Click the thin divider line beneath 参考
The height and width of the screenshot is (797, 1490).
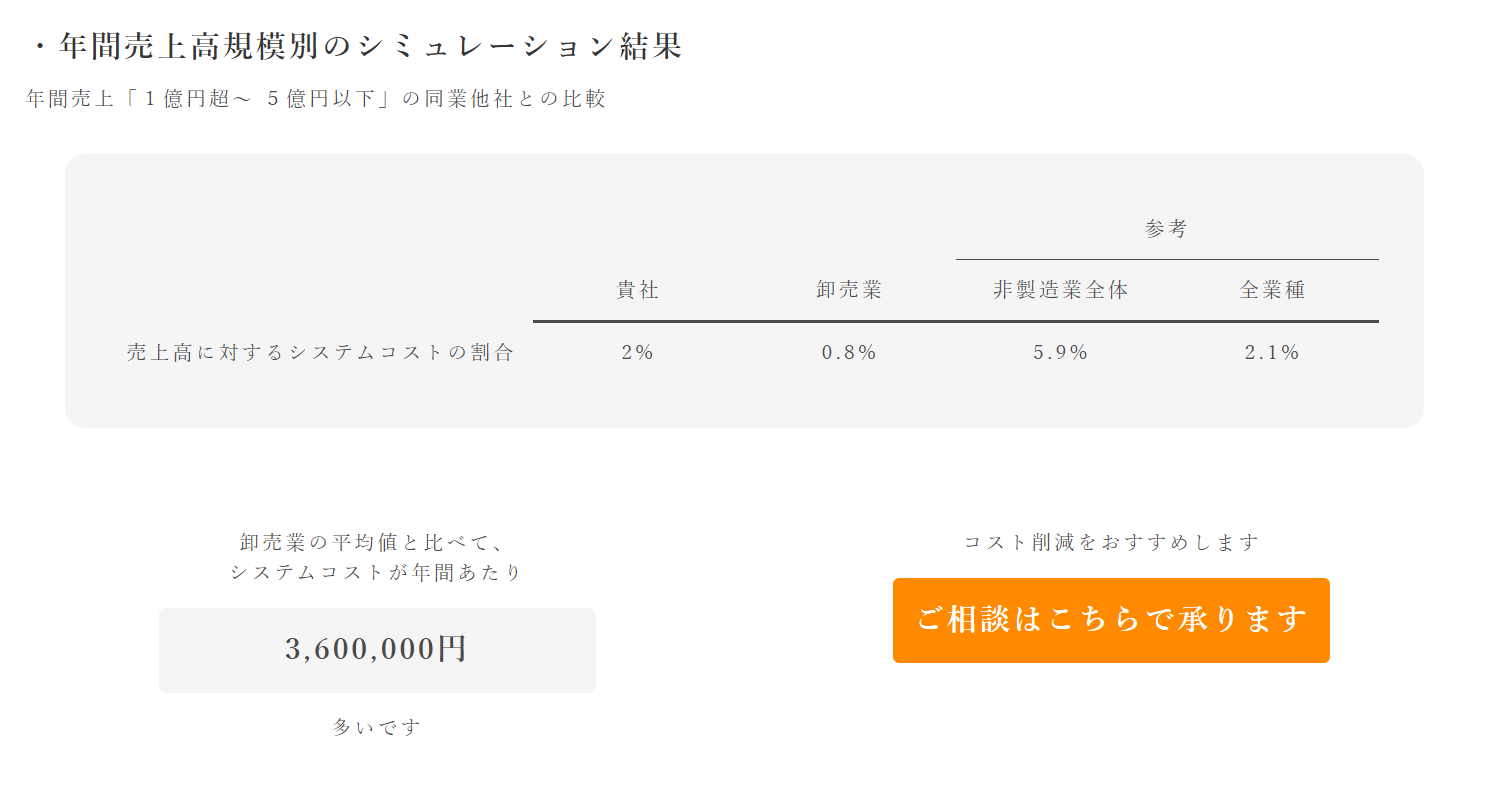click(x=1167, y=259)
